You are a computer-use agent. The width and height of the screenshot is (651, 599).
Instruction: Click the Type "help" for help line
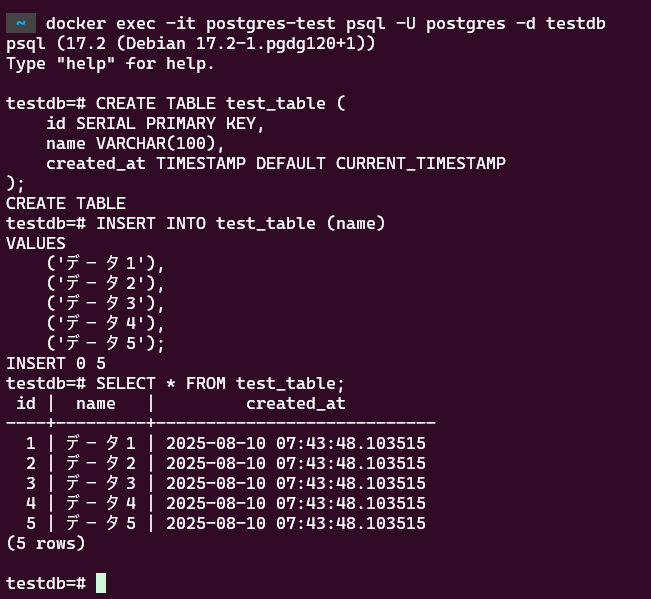[110, 64]
